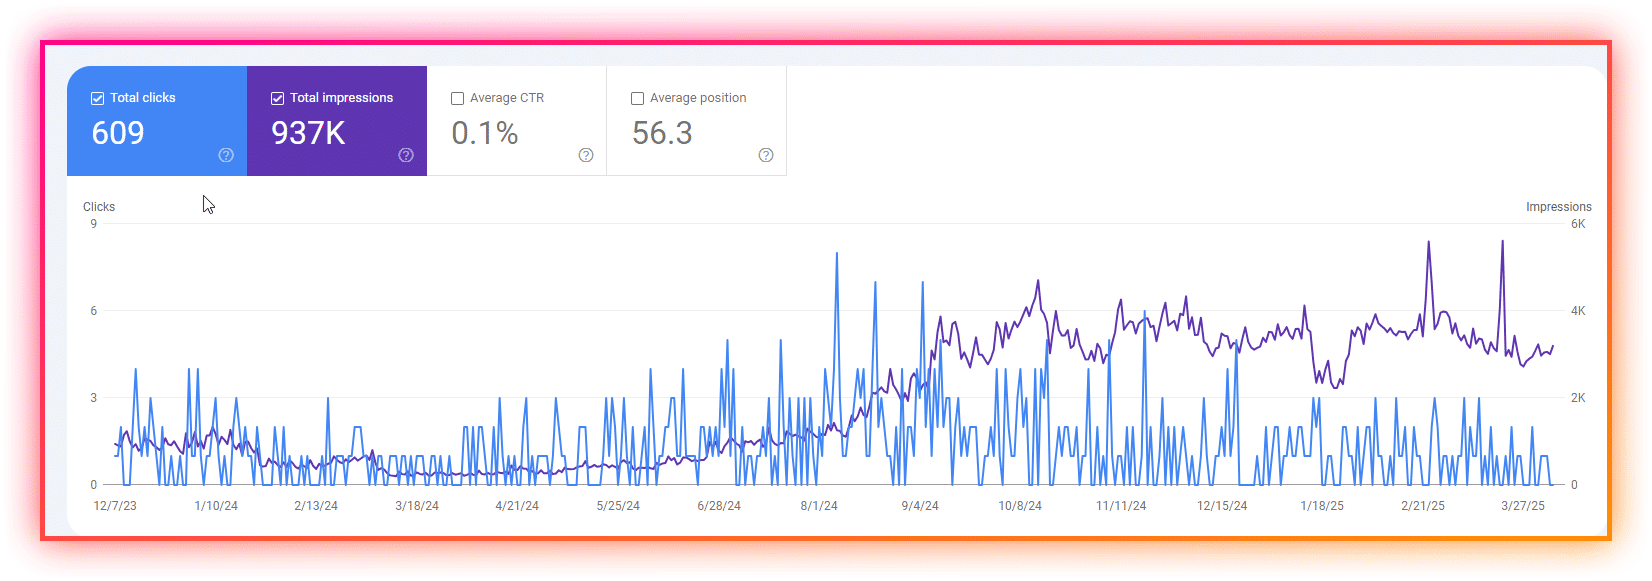Open help icon on Average position card

766,155
